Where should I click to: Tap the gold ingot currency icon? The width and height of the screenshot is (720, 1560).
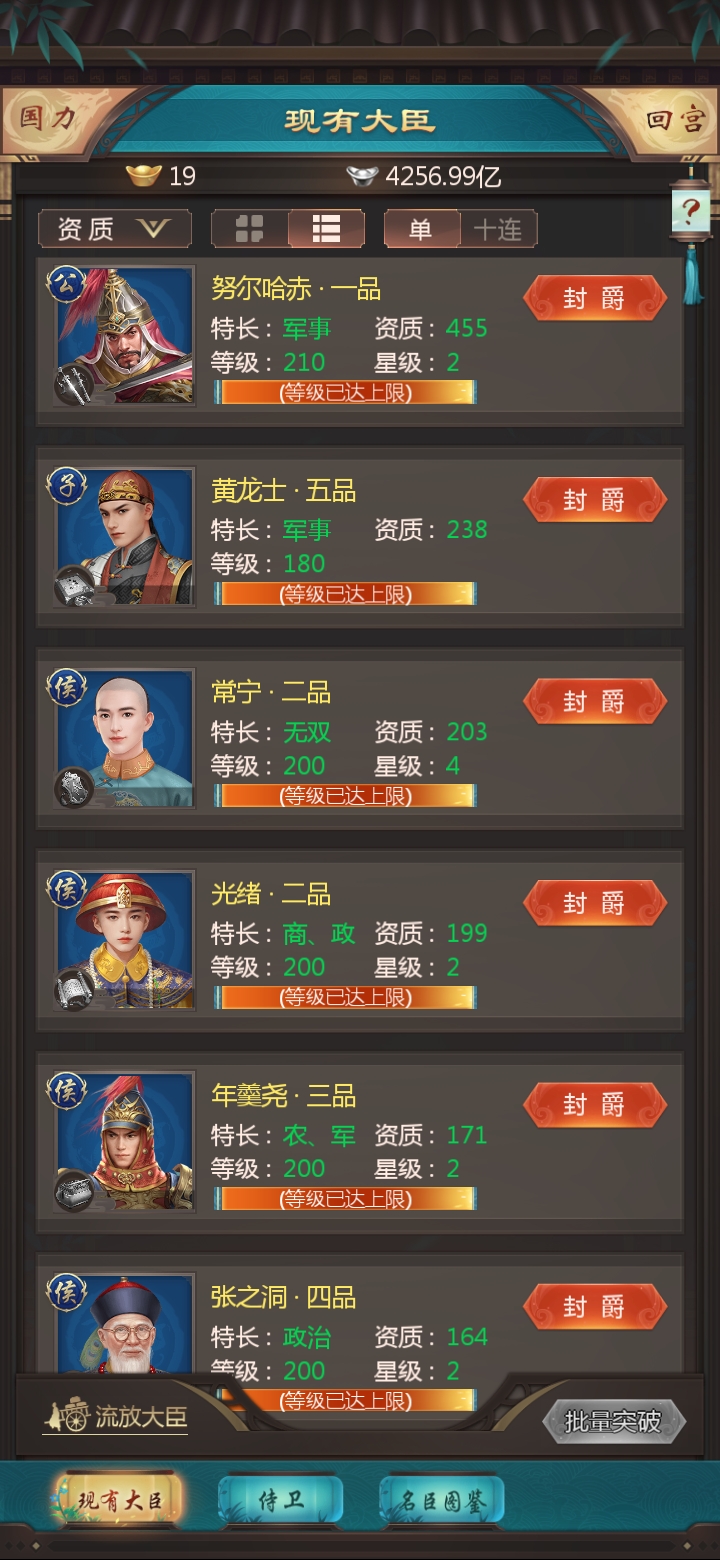pyautogui.click(x=144, y=177)
